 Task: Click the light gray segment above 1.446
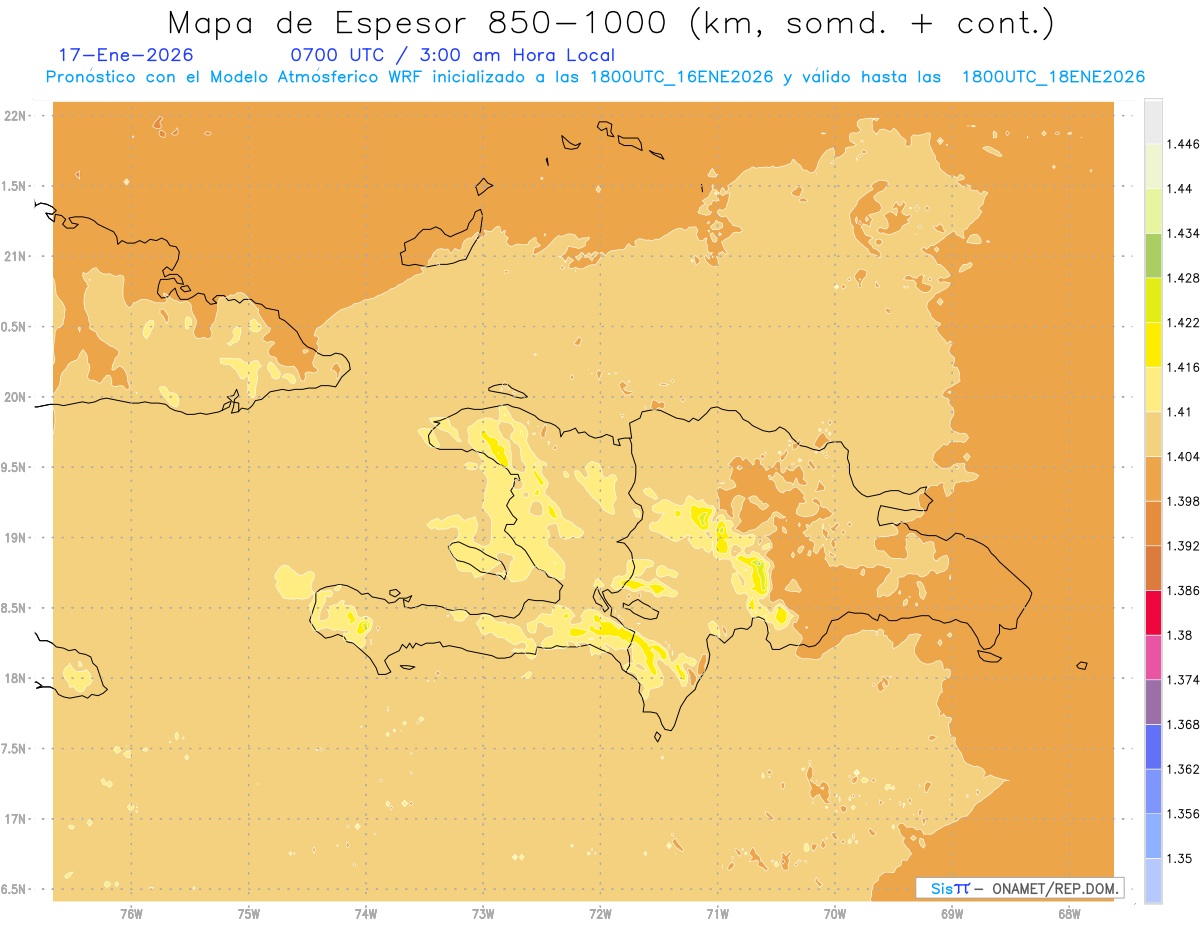[x=1153, y=121]
